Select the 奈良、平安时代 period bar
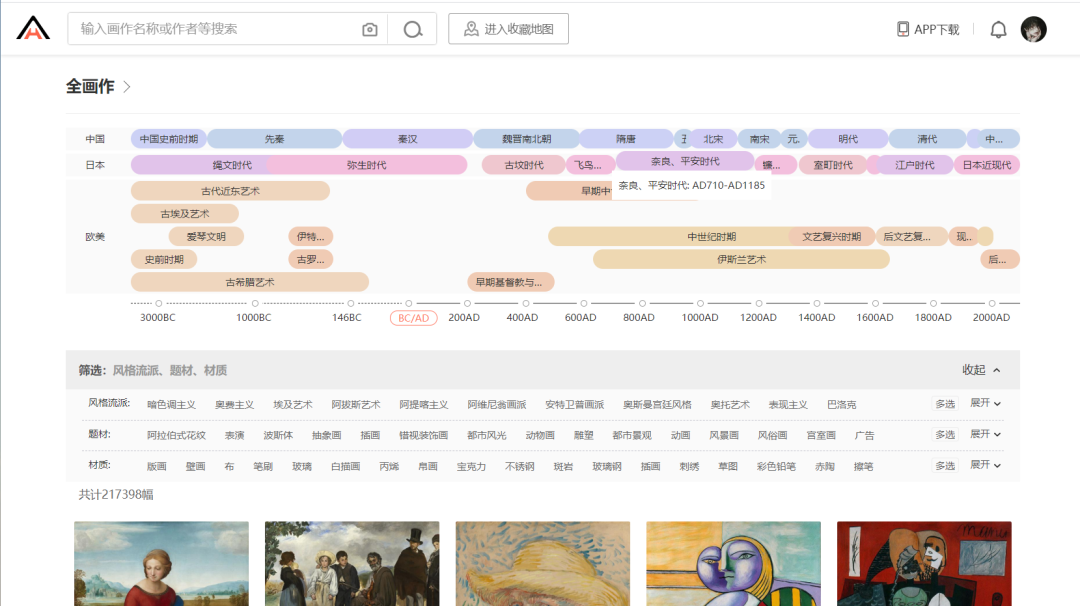 685,161
